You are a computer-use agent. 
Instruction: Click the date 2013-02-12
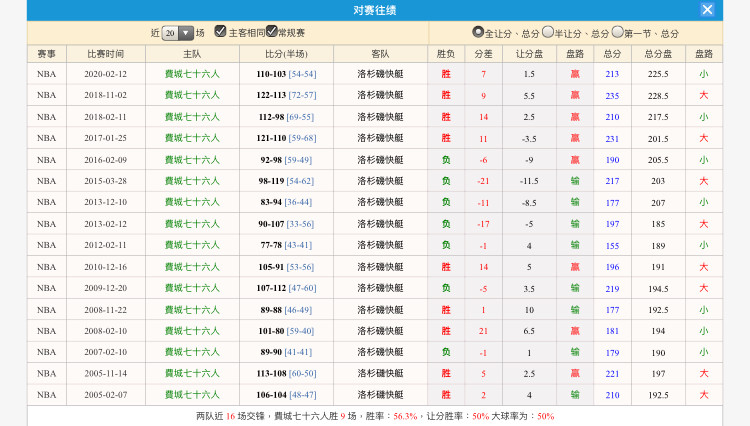click(105, 224)
